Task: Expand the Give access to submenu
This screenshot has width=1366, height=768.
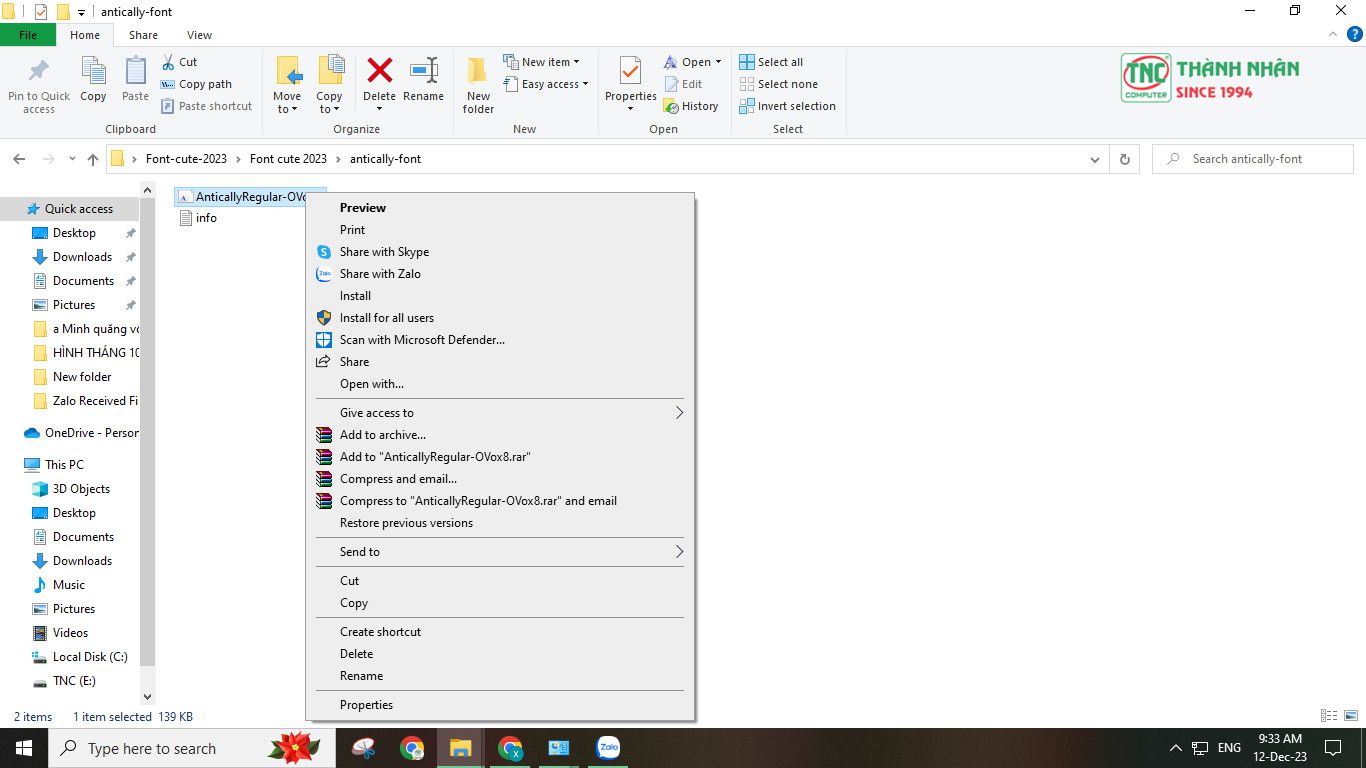Action: click(500, 413)
